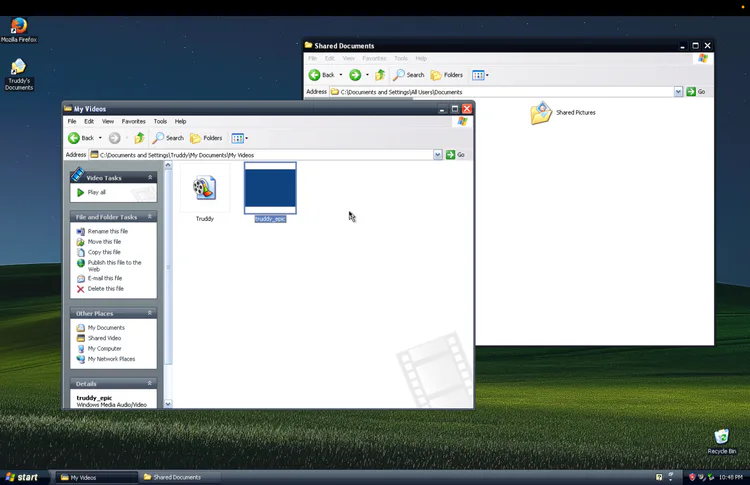The image size is (750, 485).
Task: Click the help question mark tray icon
Action: pyautogui.click(x=659, y=477)
